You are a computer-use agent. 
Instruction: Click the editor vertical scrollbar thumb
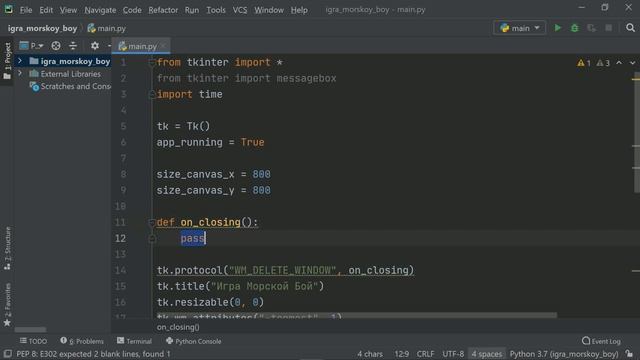[636, 131]
